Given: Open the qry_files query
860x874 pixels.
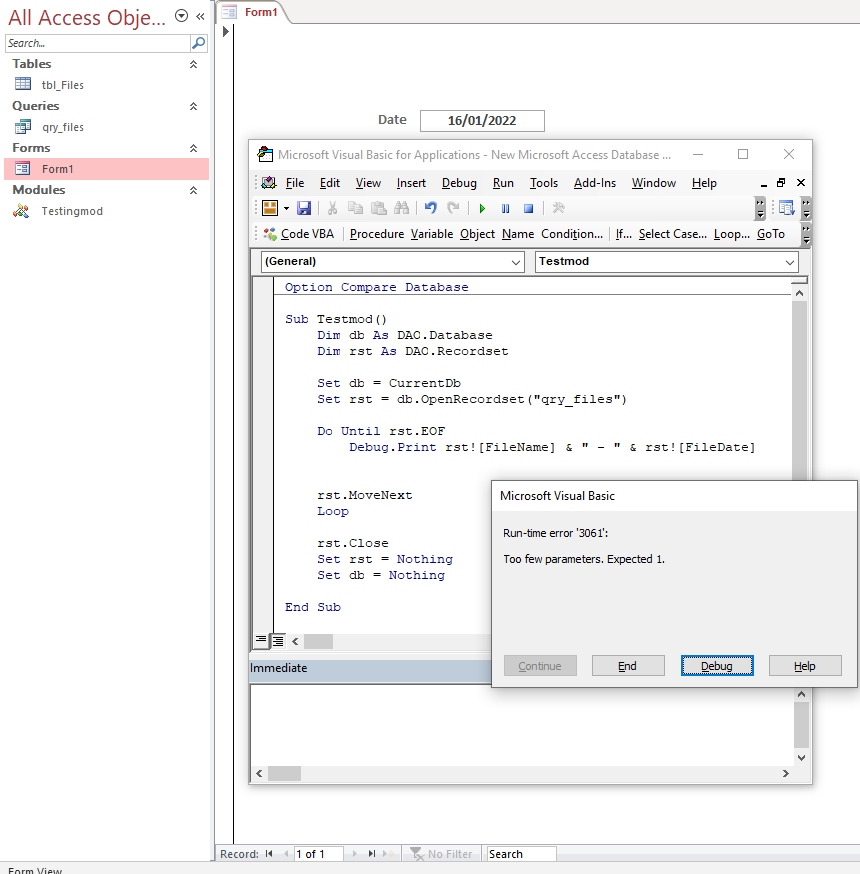Looking at the screenshot, I should [62, 127].
